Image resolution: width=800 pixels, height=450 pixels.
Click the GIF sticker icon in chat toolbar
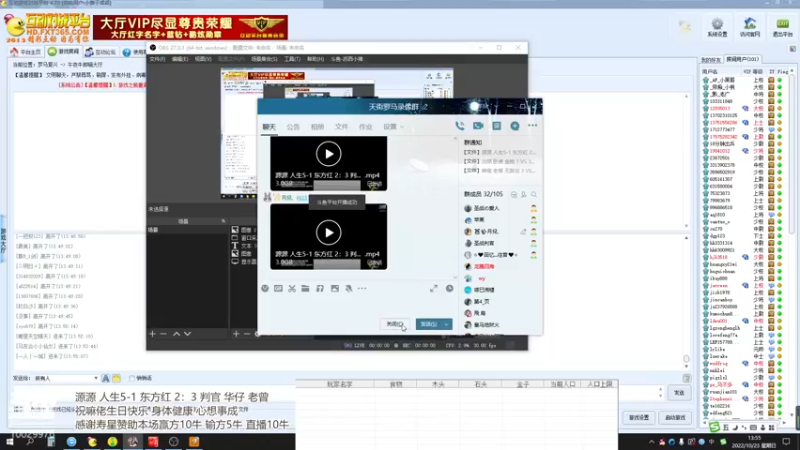point(278,288)
